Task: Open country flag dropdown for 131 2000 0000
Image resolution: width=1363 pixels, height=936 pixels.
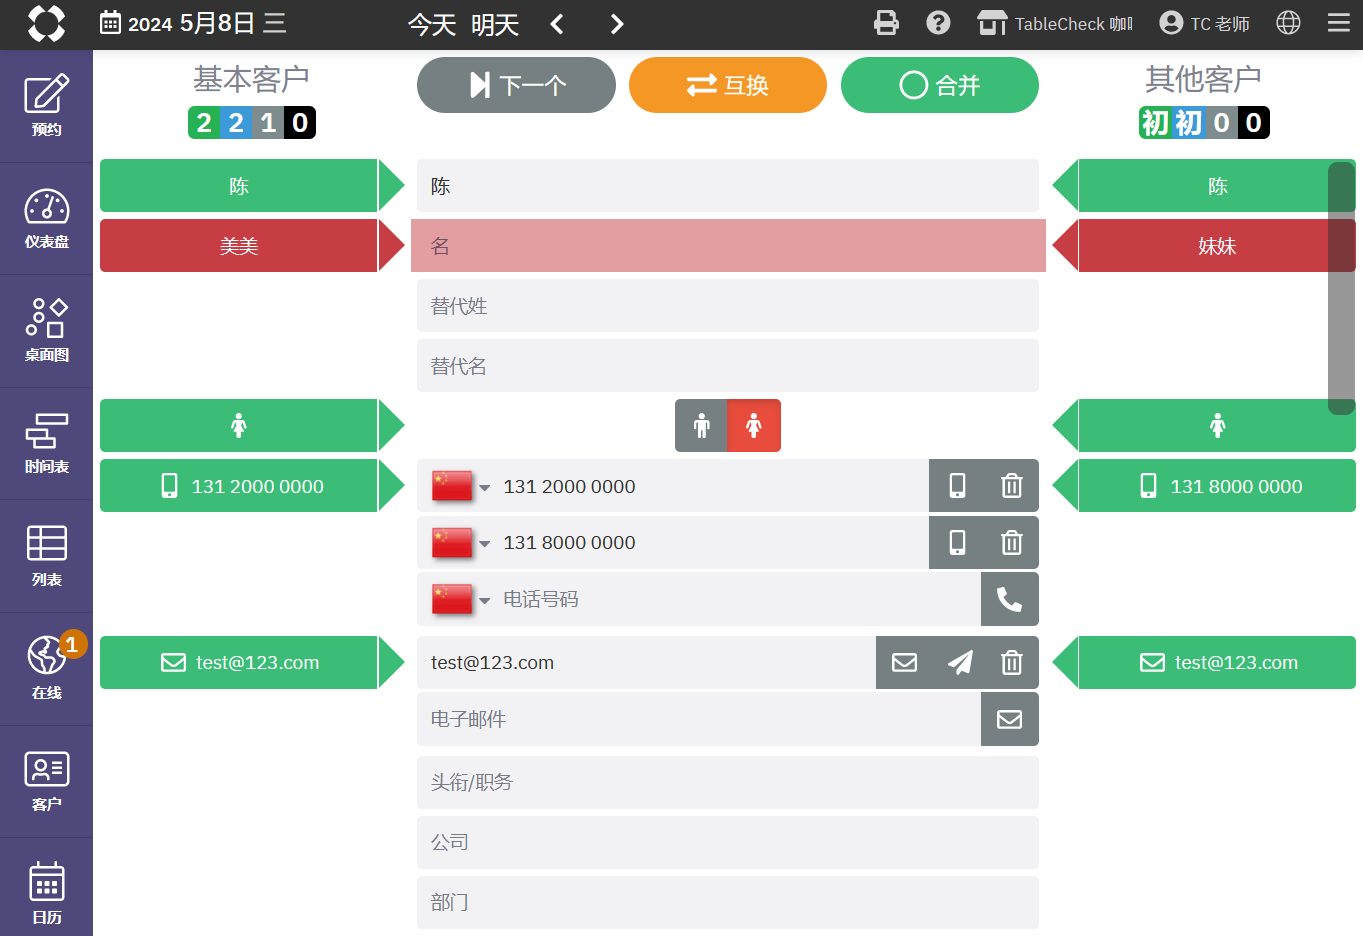Action: click(460, 487)
